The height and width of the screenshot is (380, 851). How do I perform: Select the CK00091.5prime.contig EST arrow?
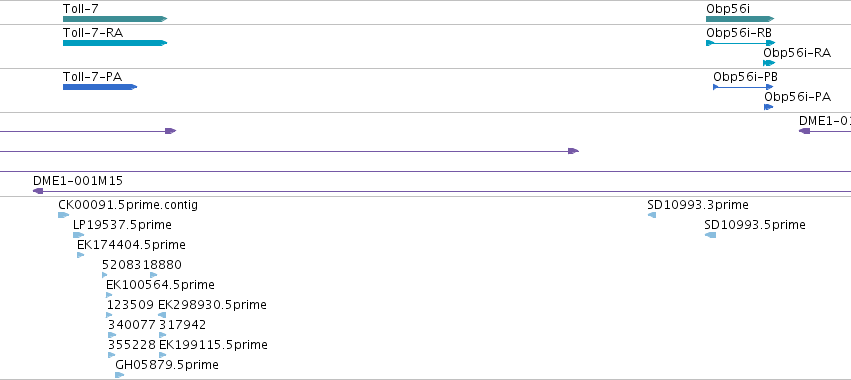(63, 215)
